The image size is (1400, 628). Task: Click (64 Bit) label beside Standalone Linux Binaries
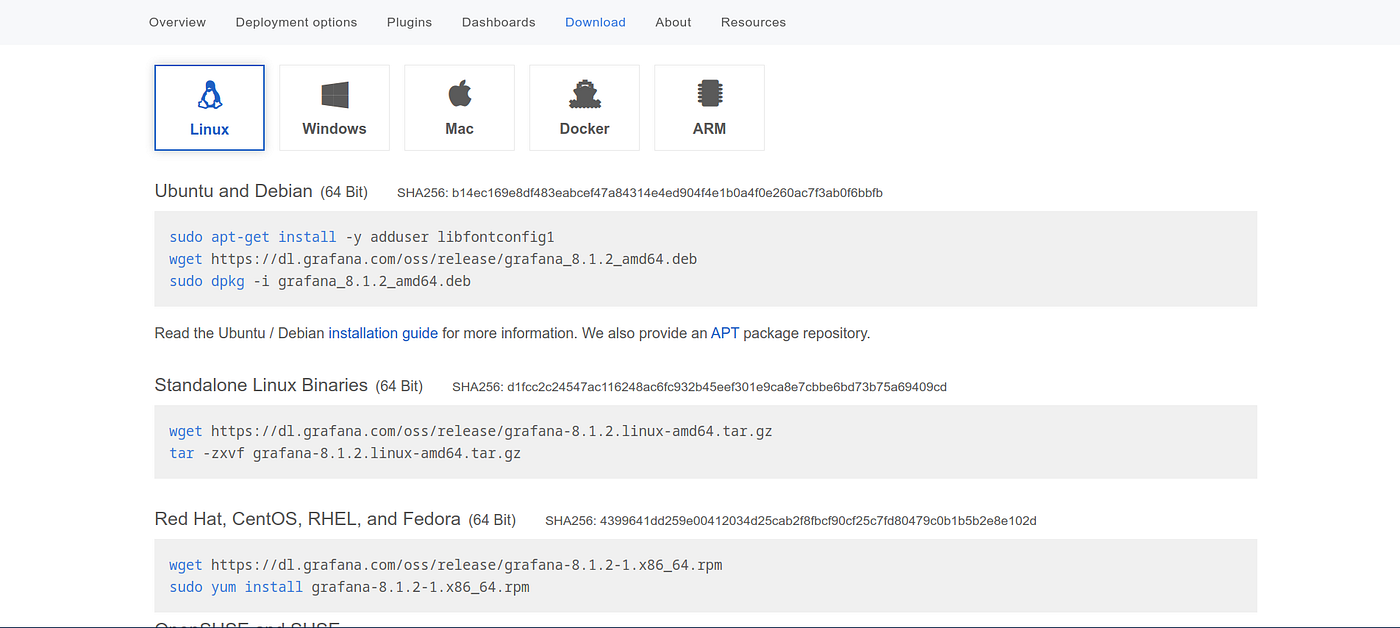(x=399, y=386)
